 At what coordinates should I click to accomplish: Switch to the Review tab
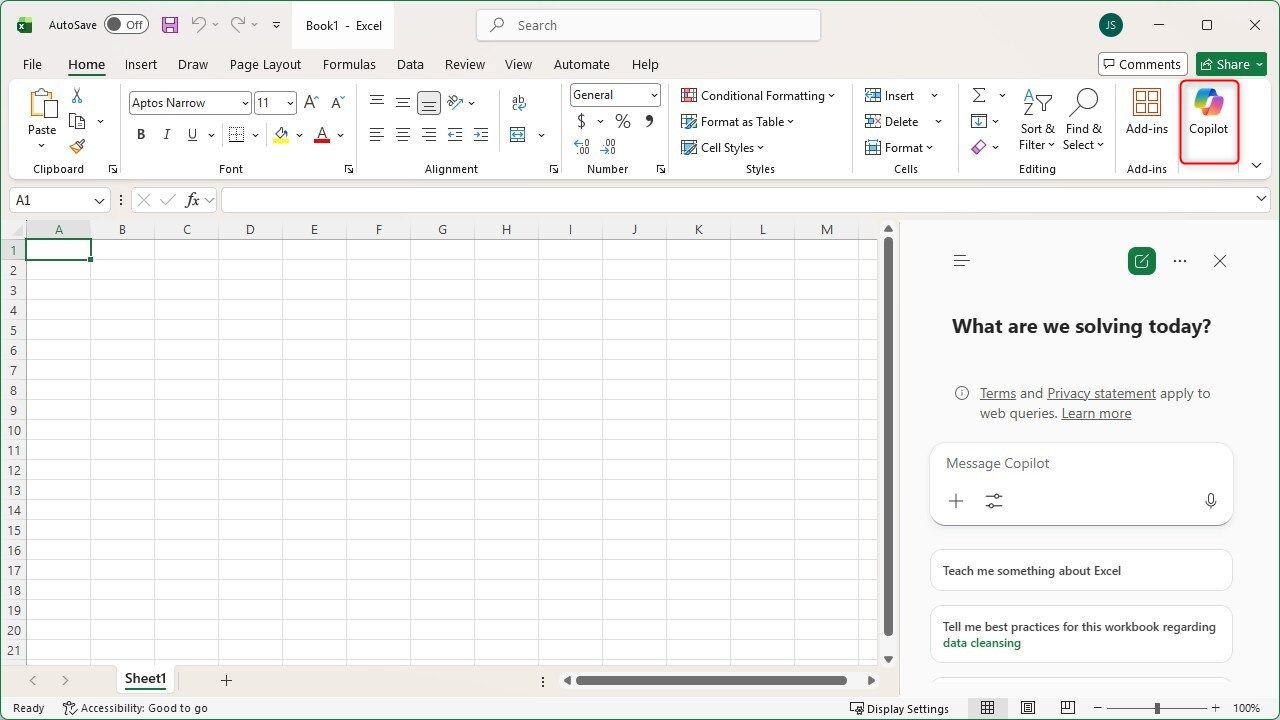tap(465, 64)
